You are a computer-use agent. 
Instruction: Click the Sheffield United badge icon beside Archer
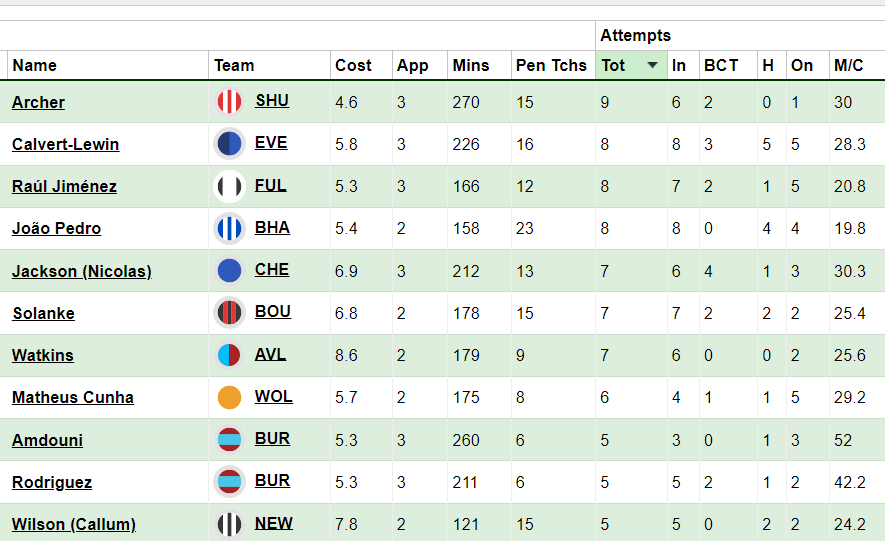point(230,102)
